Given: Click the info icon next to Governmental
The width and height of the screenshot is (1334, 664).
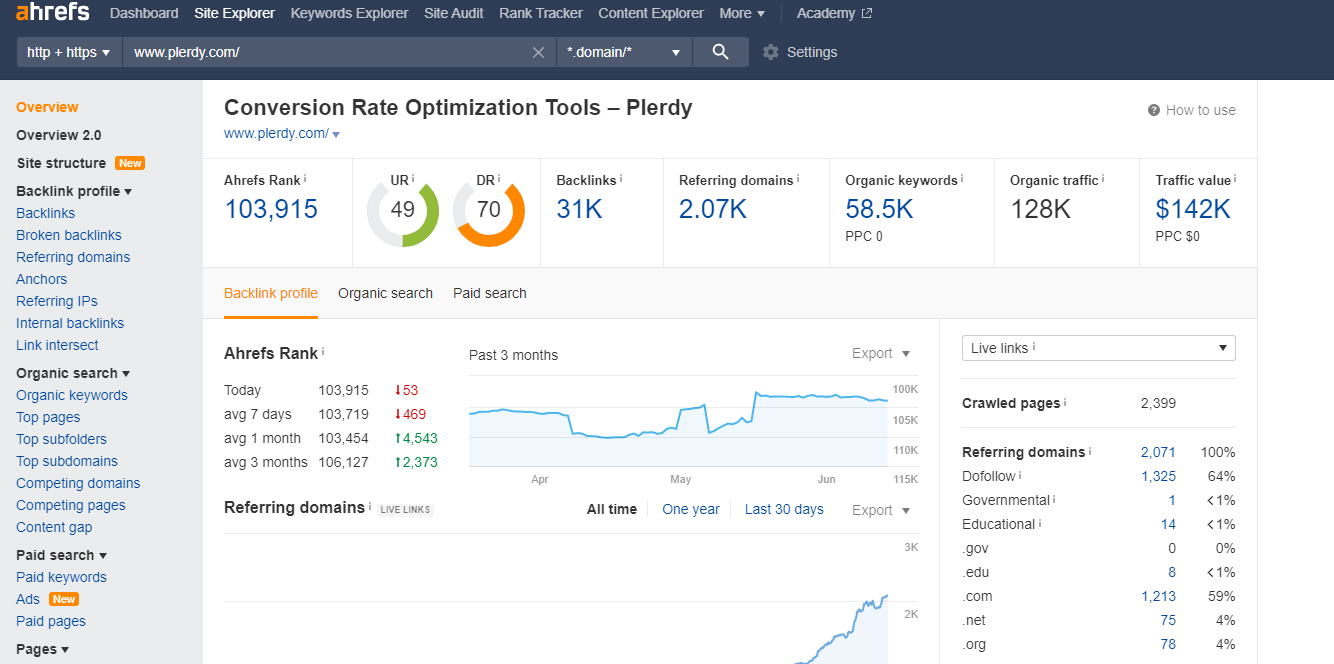Looking at the screenshot, I should (x=1055, y=499).
